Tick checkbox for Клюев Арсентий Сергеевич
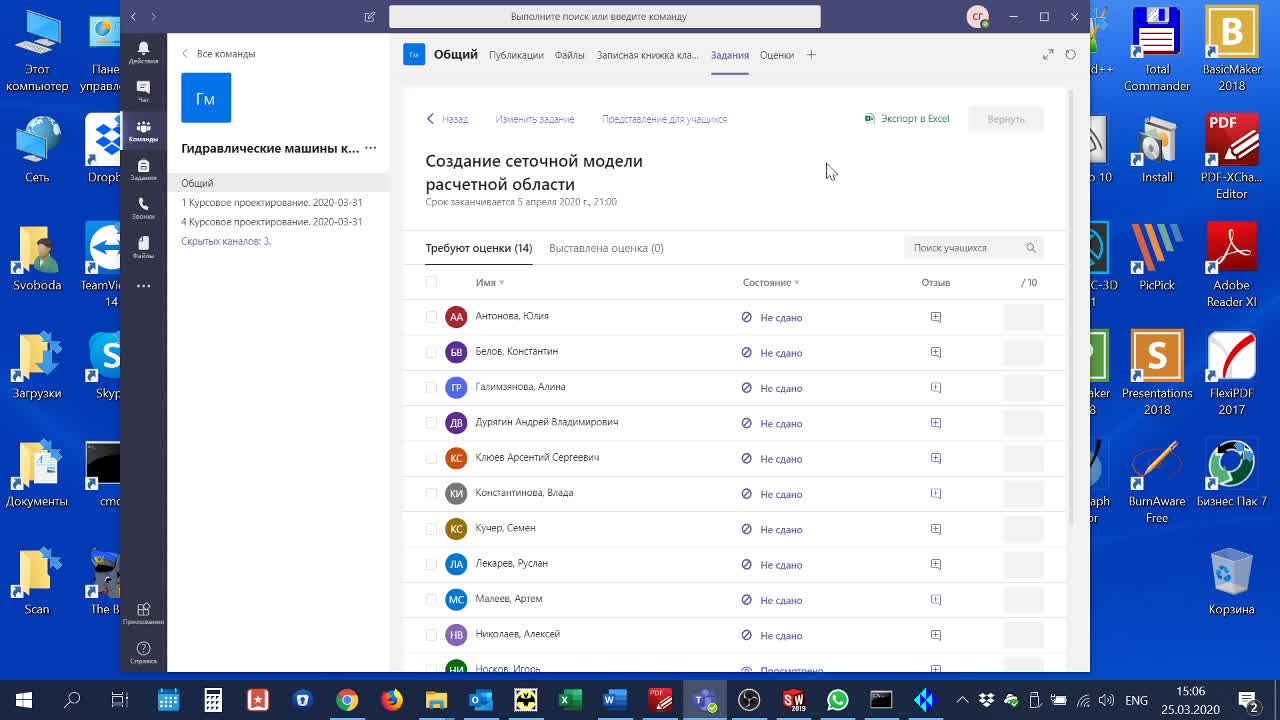Image resolution: width=1280 pixels, height=720 pixels. (431, 458)
